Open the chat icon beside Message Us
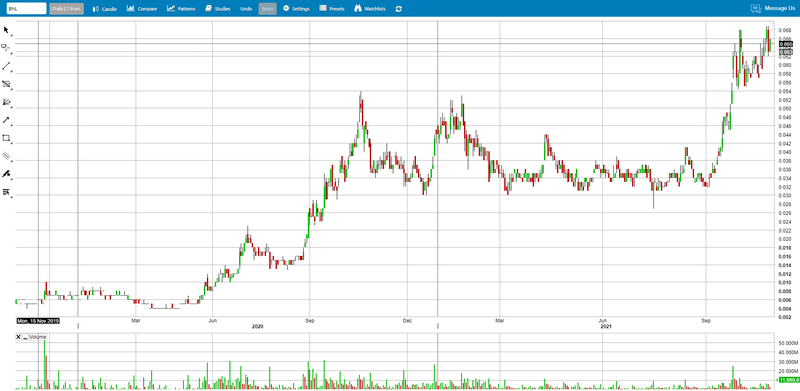The width and height of the screenshot is (800, 391). 755,9
